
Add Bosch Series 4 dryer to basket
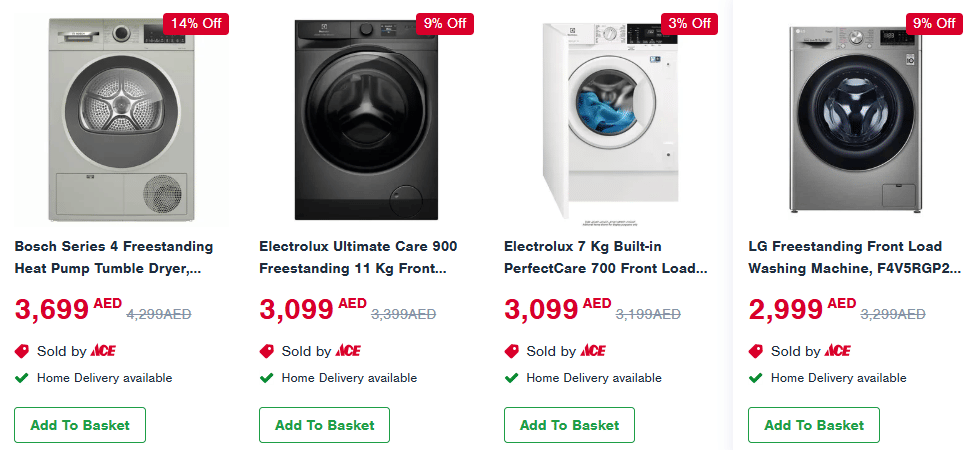coord(80,425)
